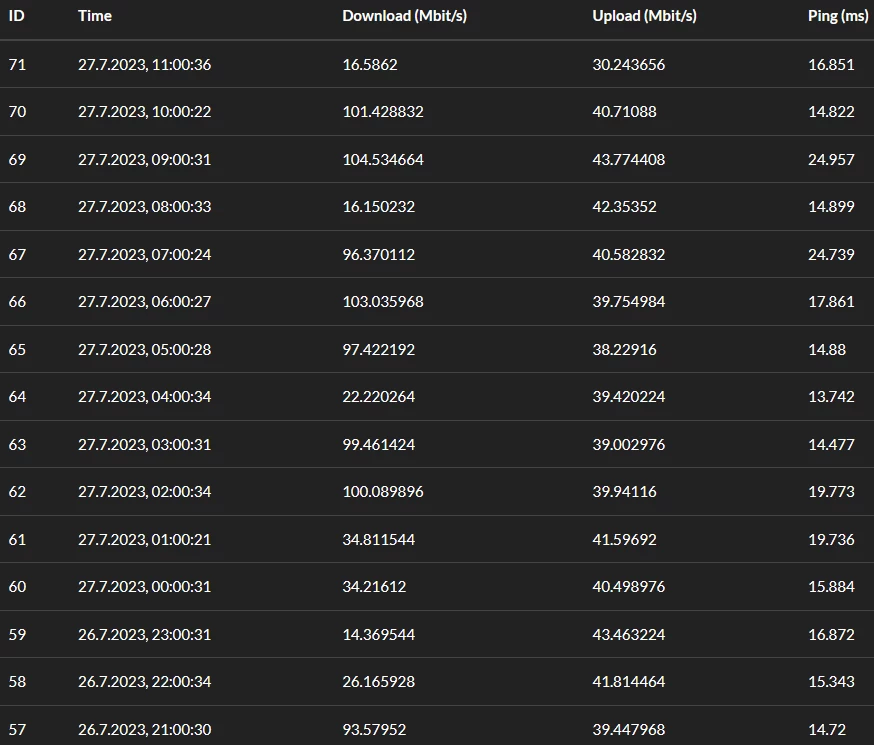Click upload value 41.814464
This screenshot has width=874, height=745.
628,682
